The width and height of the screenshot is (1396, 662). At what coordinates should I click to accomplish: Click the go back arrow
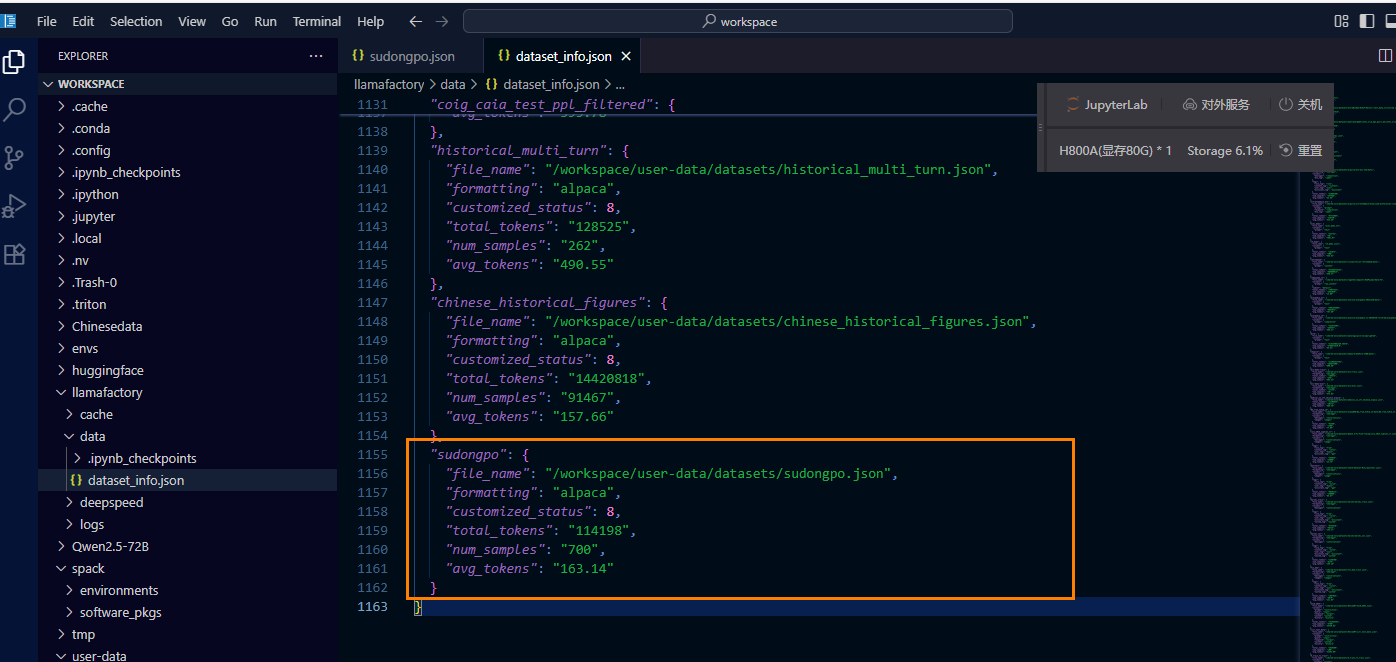pyautogui.click(x=416, y=21)
